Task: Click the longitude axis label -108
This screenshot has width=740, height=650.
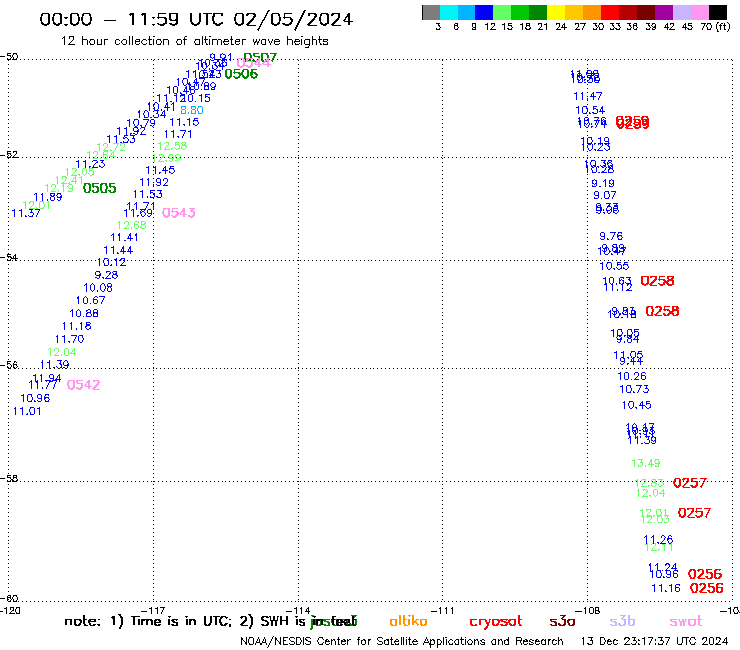Action: 587,610
